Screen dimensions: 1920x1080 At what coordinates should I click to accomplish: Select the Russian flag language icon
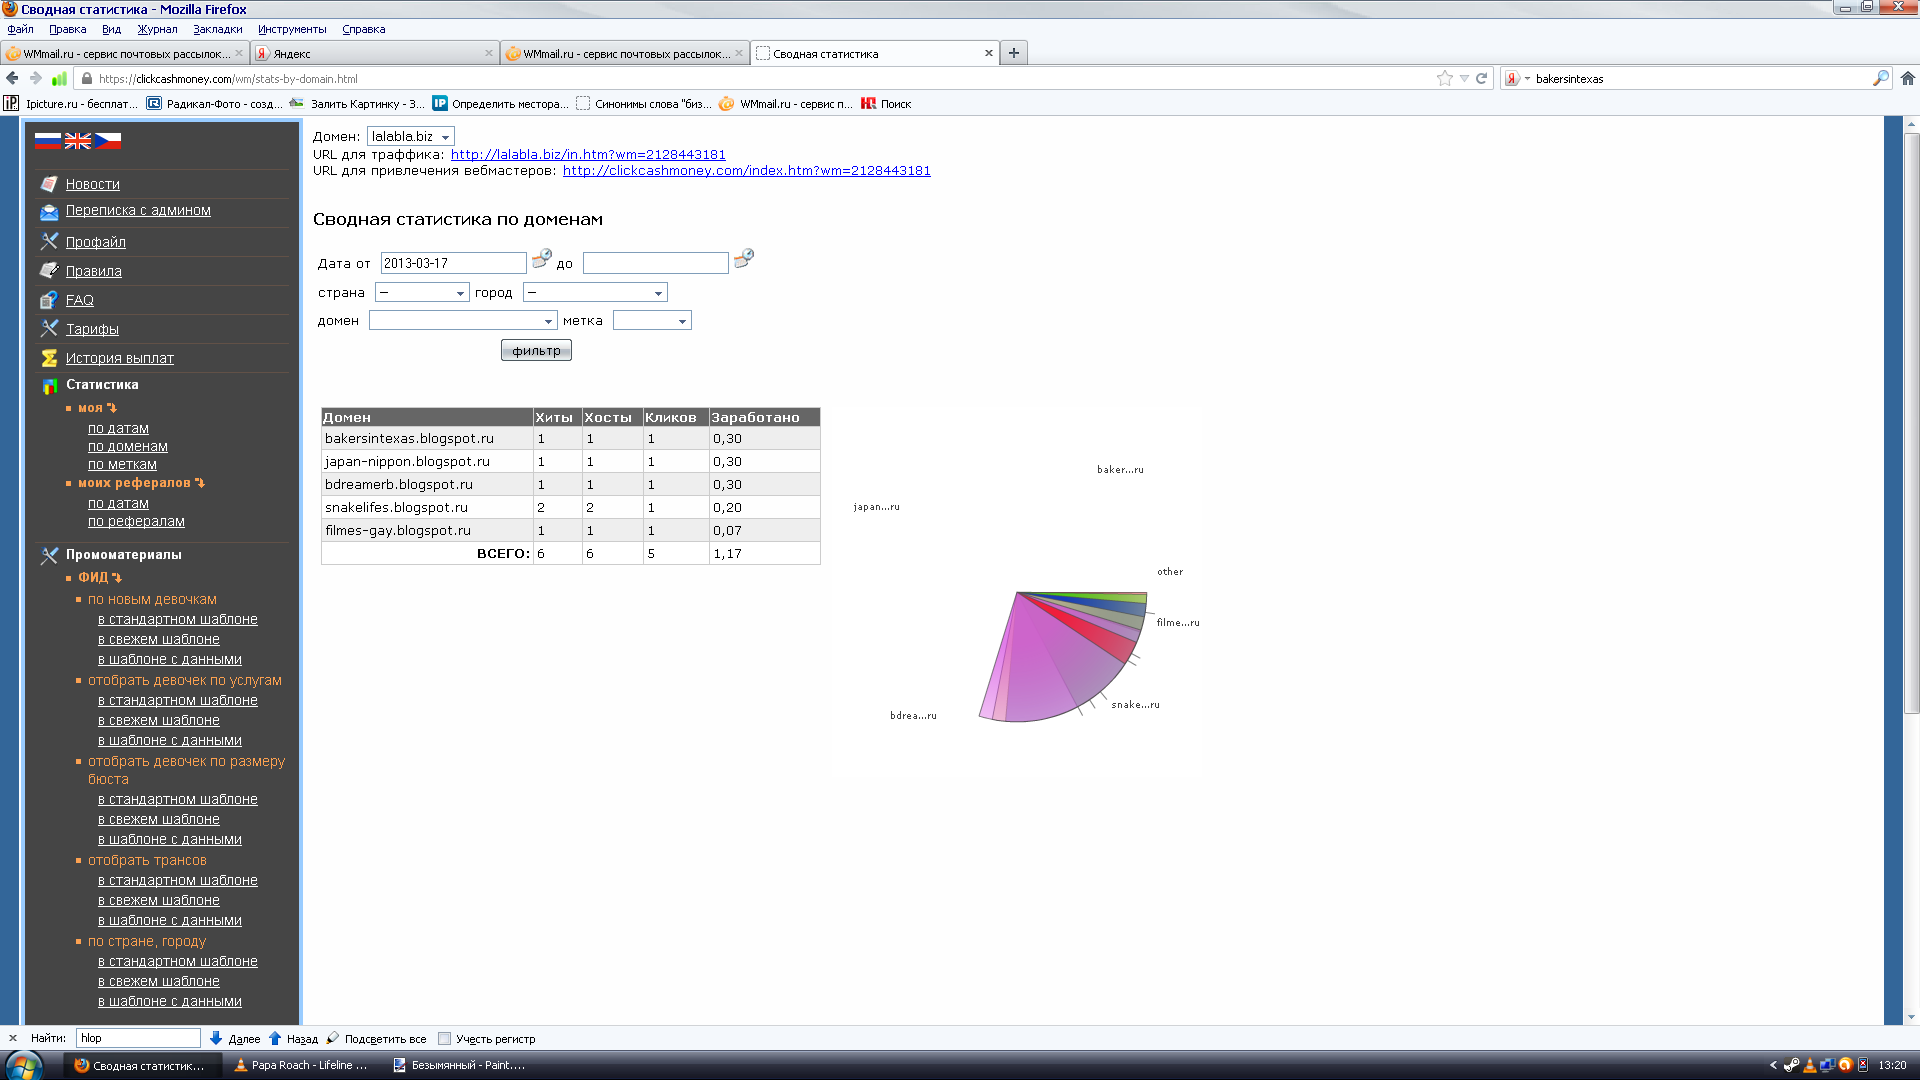coord(47,141)
